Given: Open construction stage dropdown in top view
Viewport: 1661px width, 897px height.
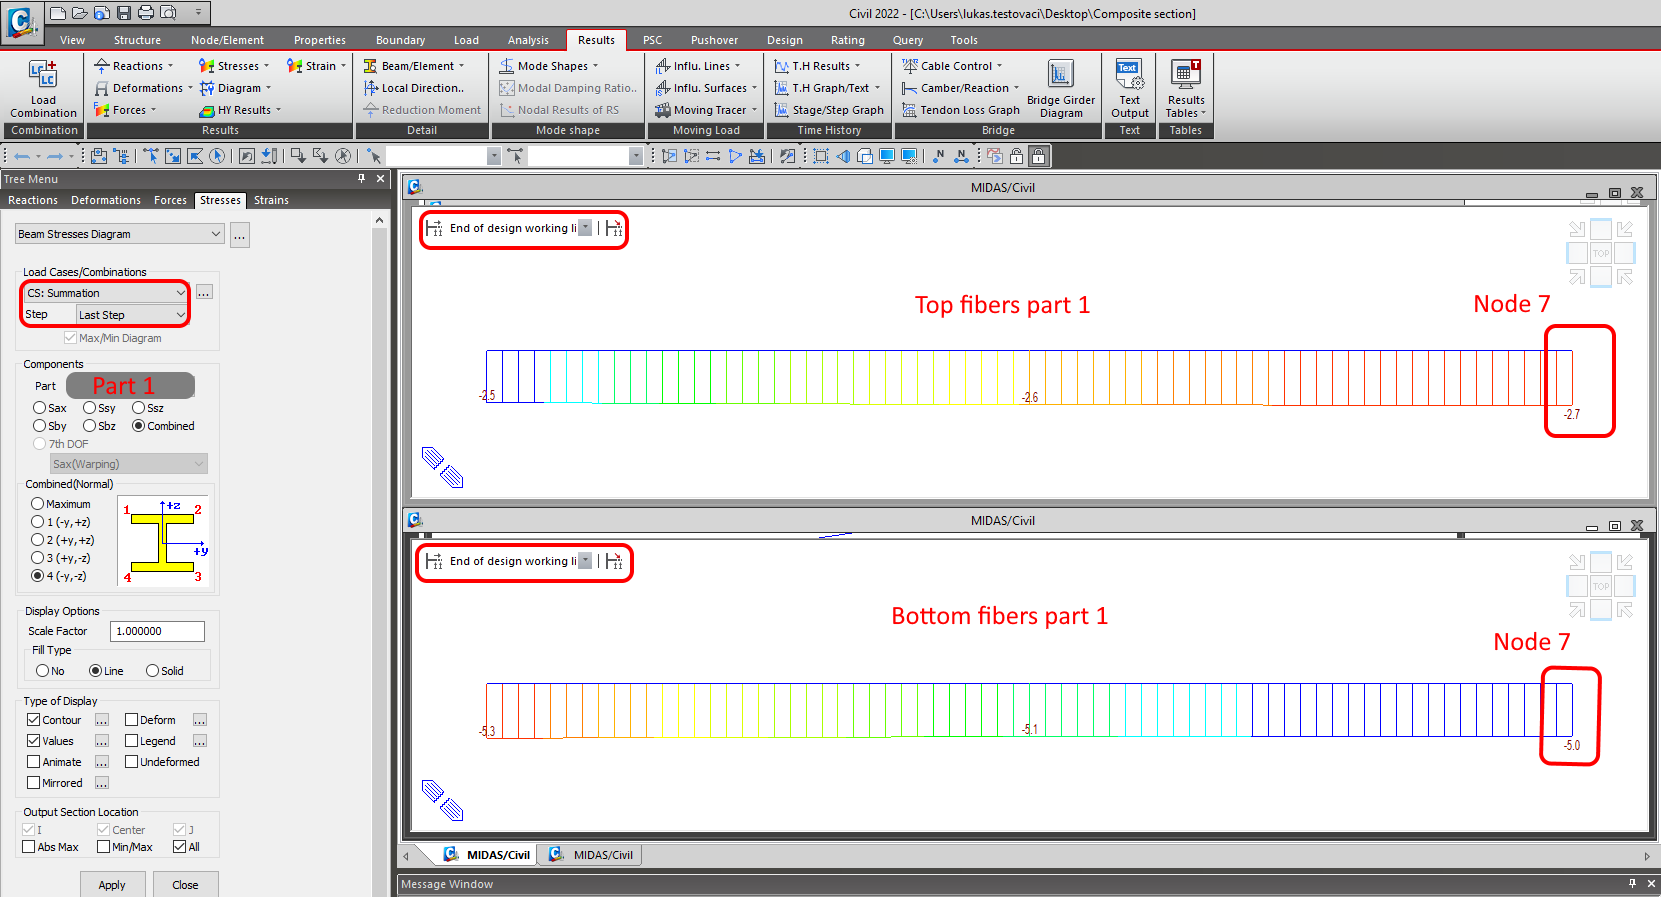Looking at the screenshot, I should tap(585, 228).
